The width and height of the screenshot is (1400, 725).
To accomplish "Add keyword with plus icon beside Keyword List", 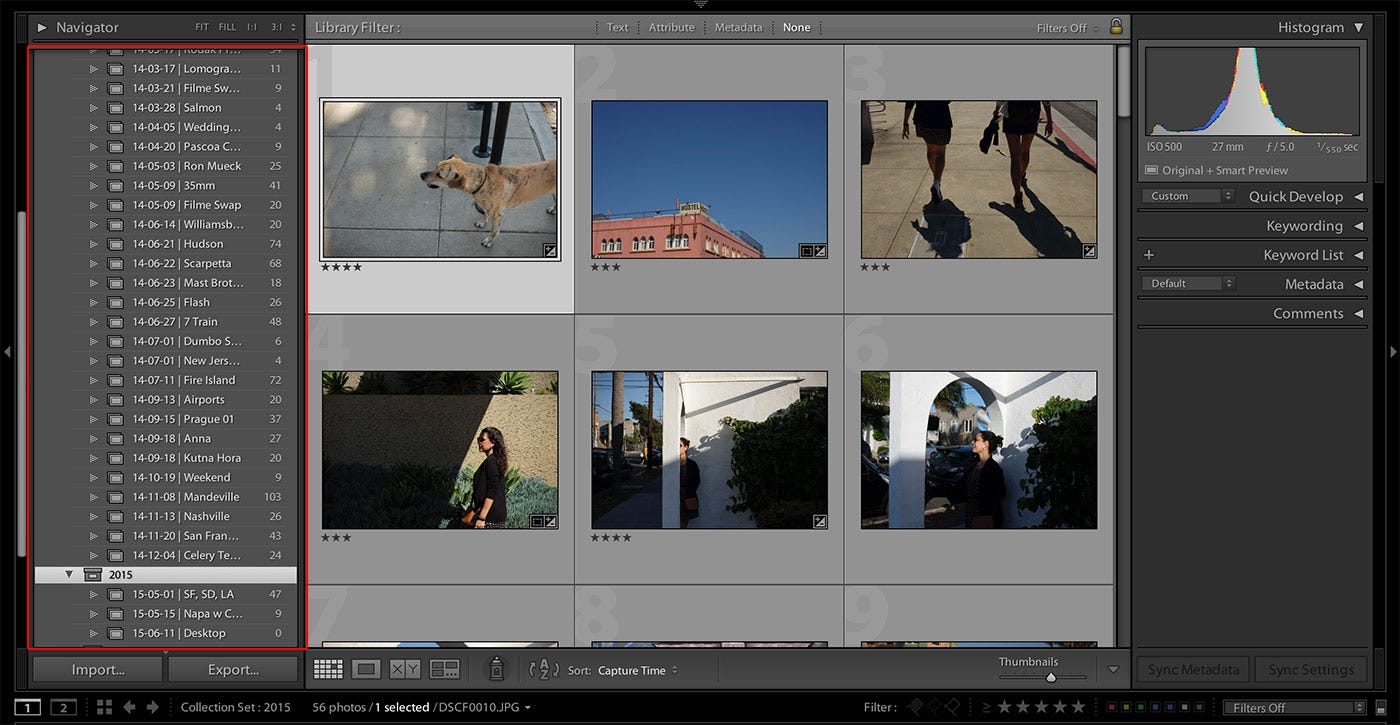I will click(x=1149, y=255).
